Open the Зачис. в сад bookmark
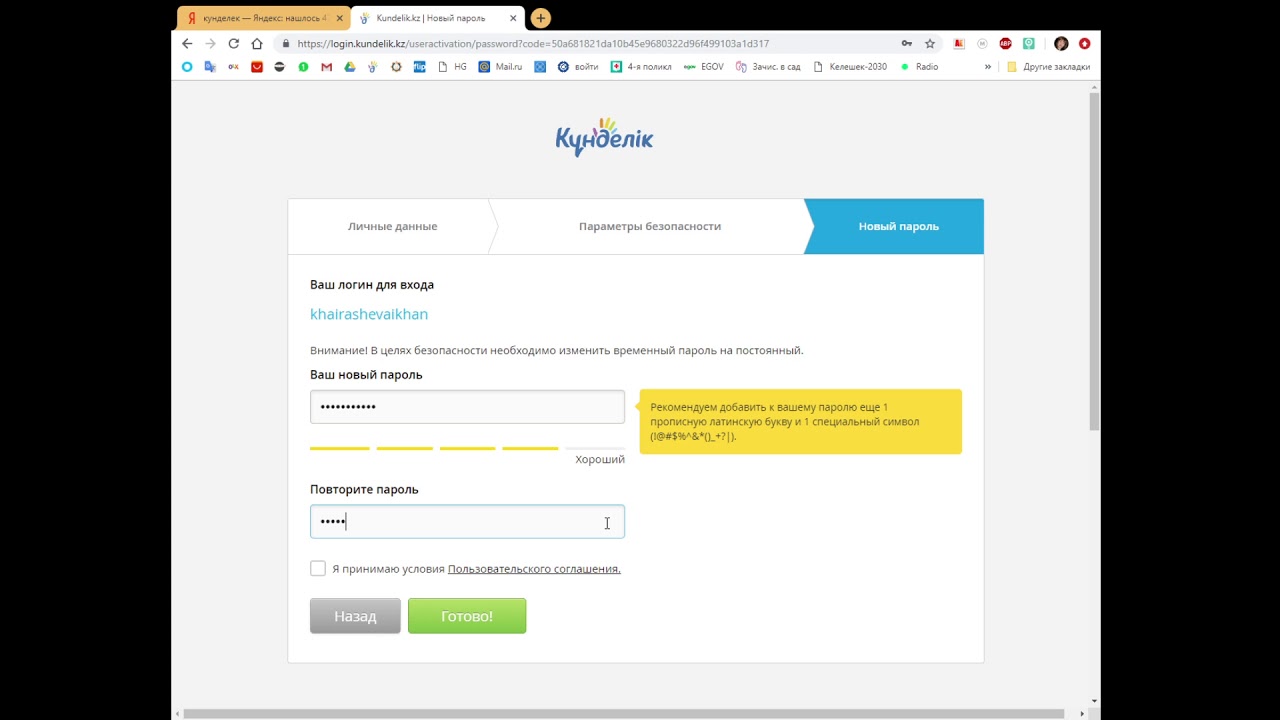 (768, 67)
